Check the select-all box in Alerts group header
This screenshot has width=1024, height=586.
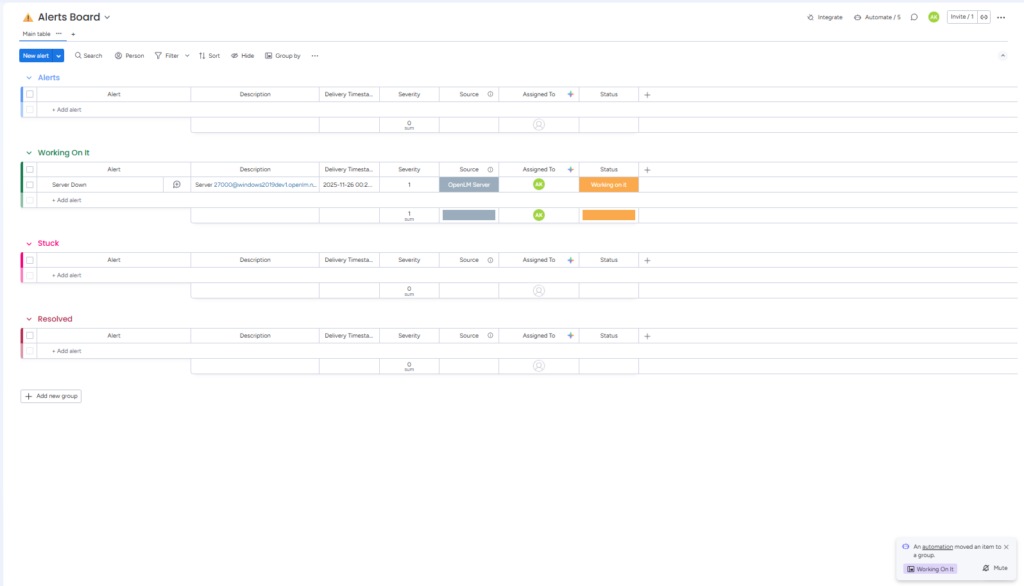point(30,94)
